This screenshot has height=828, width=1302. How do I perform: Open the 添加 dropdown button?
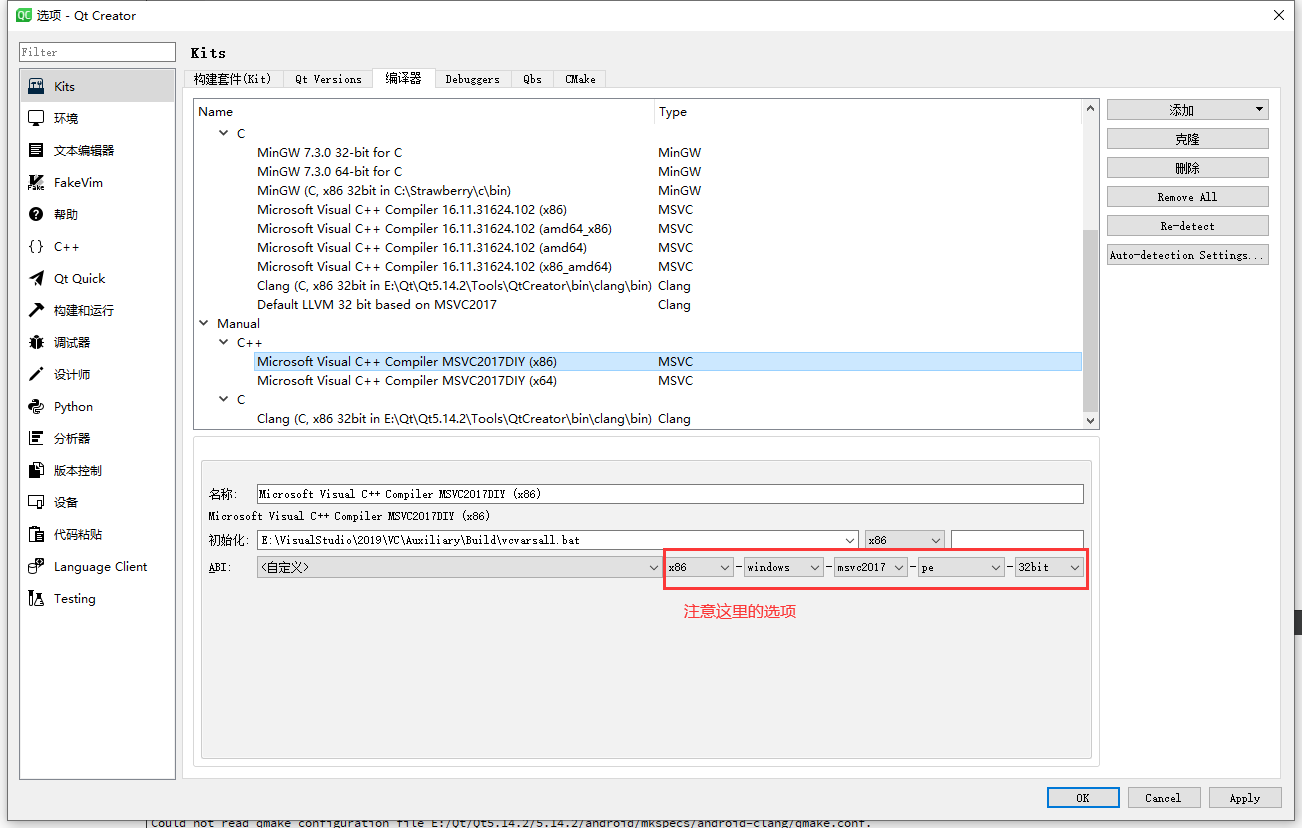tap(1187, 110)
